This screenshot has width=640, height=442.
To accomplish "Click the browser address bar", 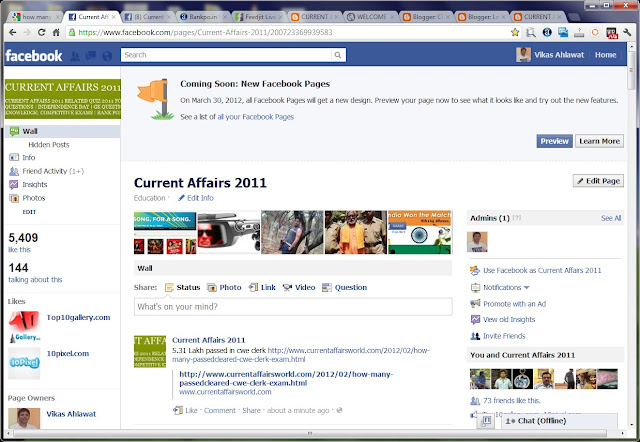I will coord(288,32).
